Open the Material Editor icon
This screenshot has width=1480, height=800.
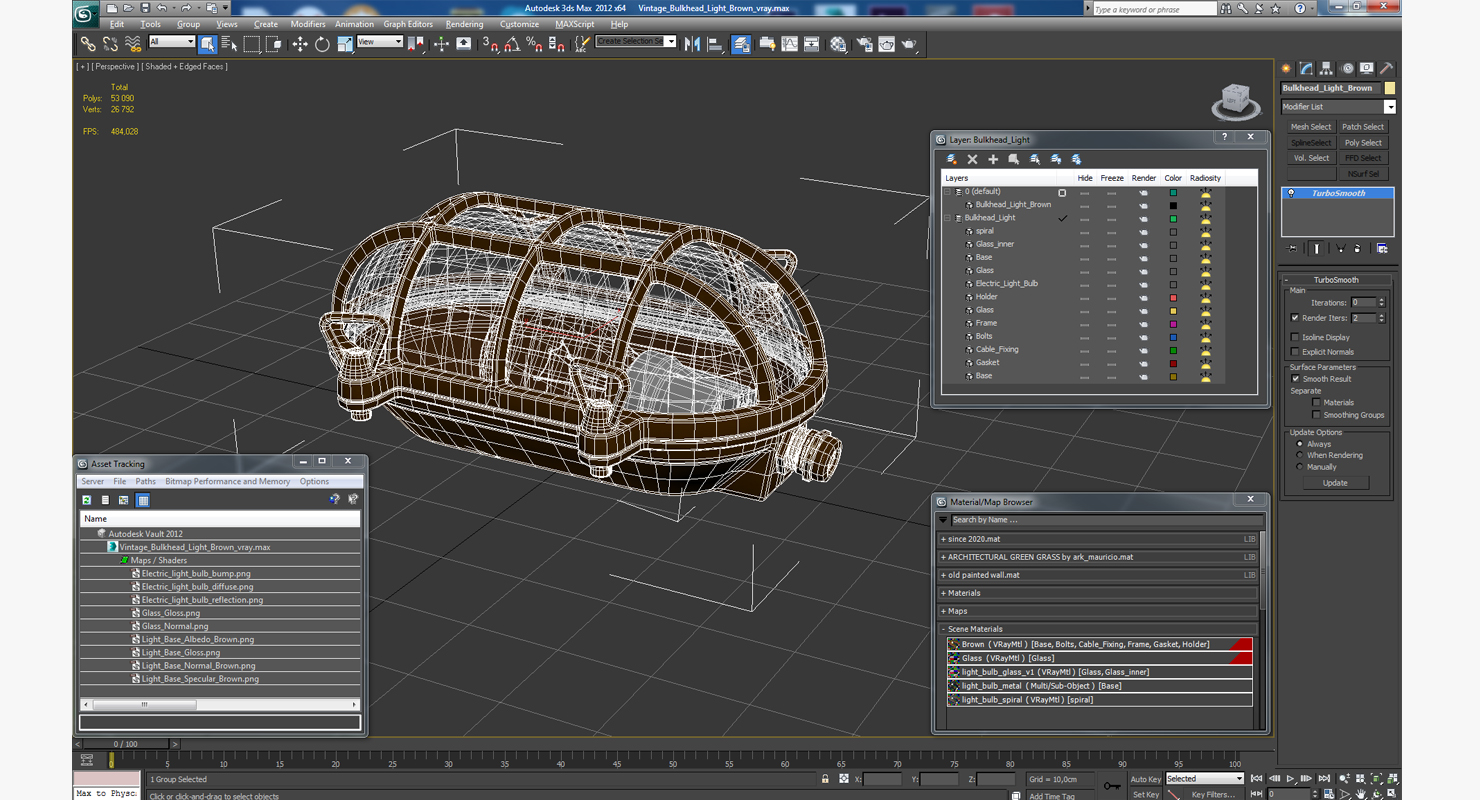pos(838,44)
